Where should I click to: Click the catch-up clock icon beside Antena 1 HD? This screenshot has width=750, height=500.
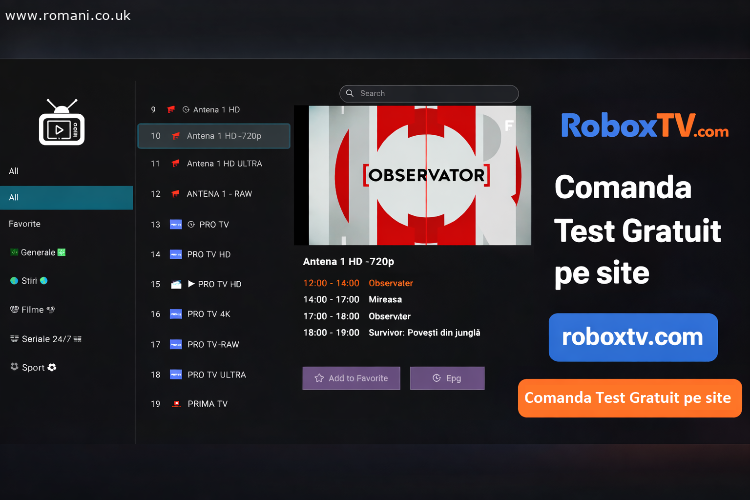click(x=186, y=110)
